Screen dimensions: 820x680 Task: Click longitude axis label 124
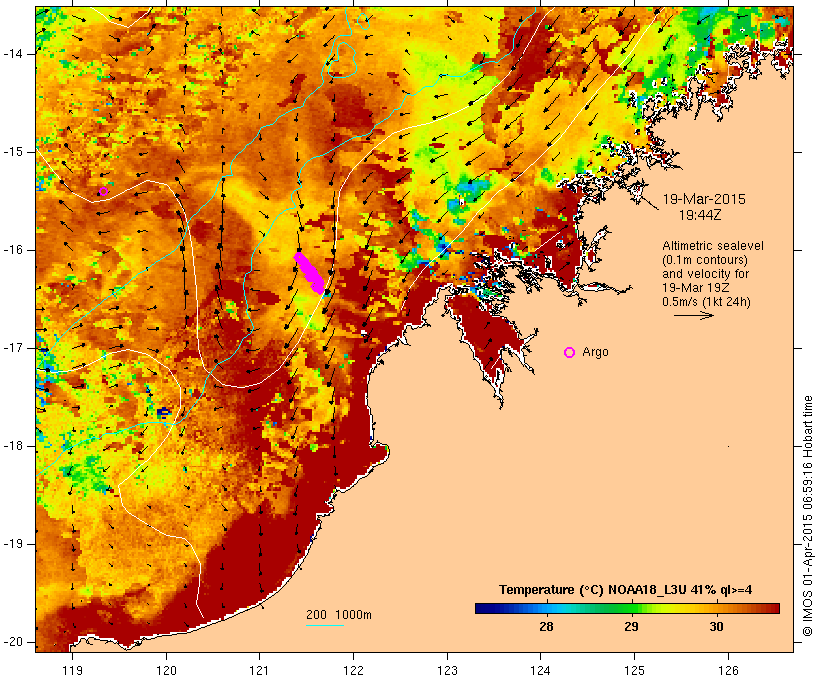coord(541,670)
